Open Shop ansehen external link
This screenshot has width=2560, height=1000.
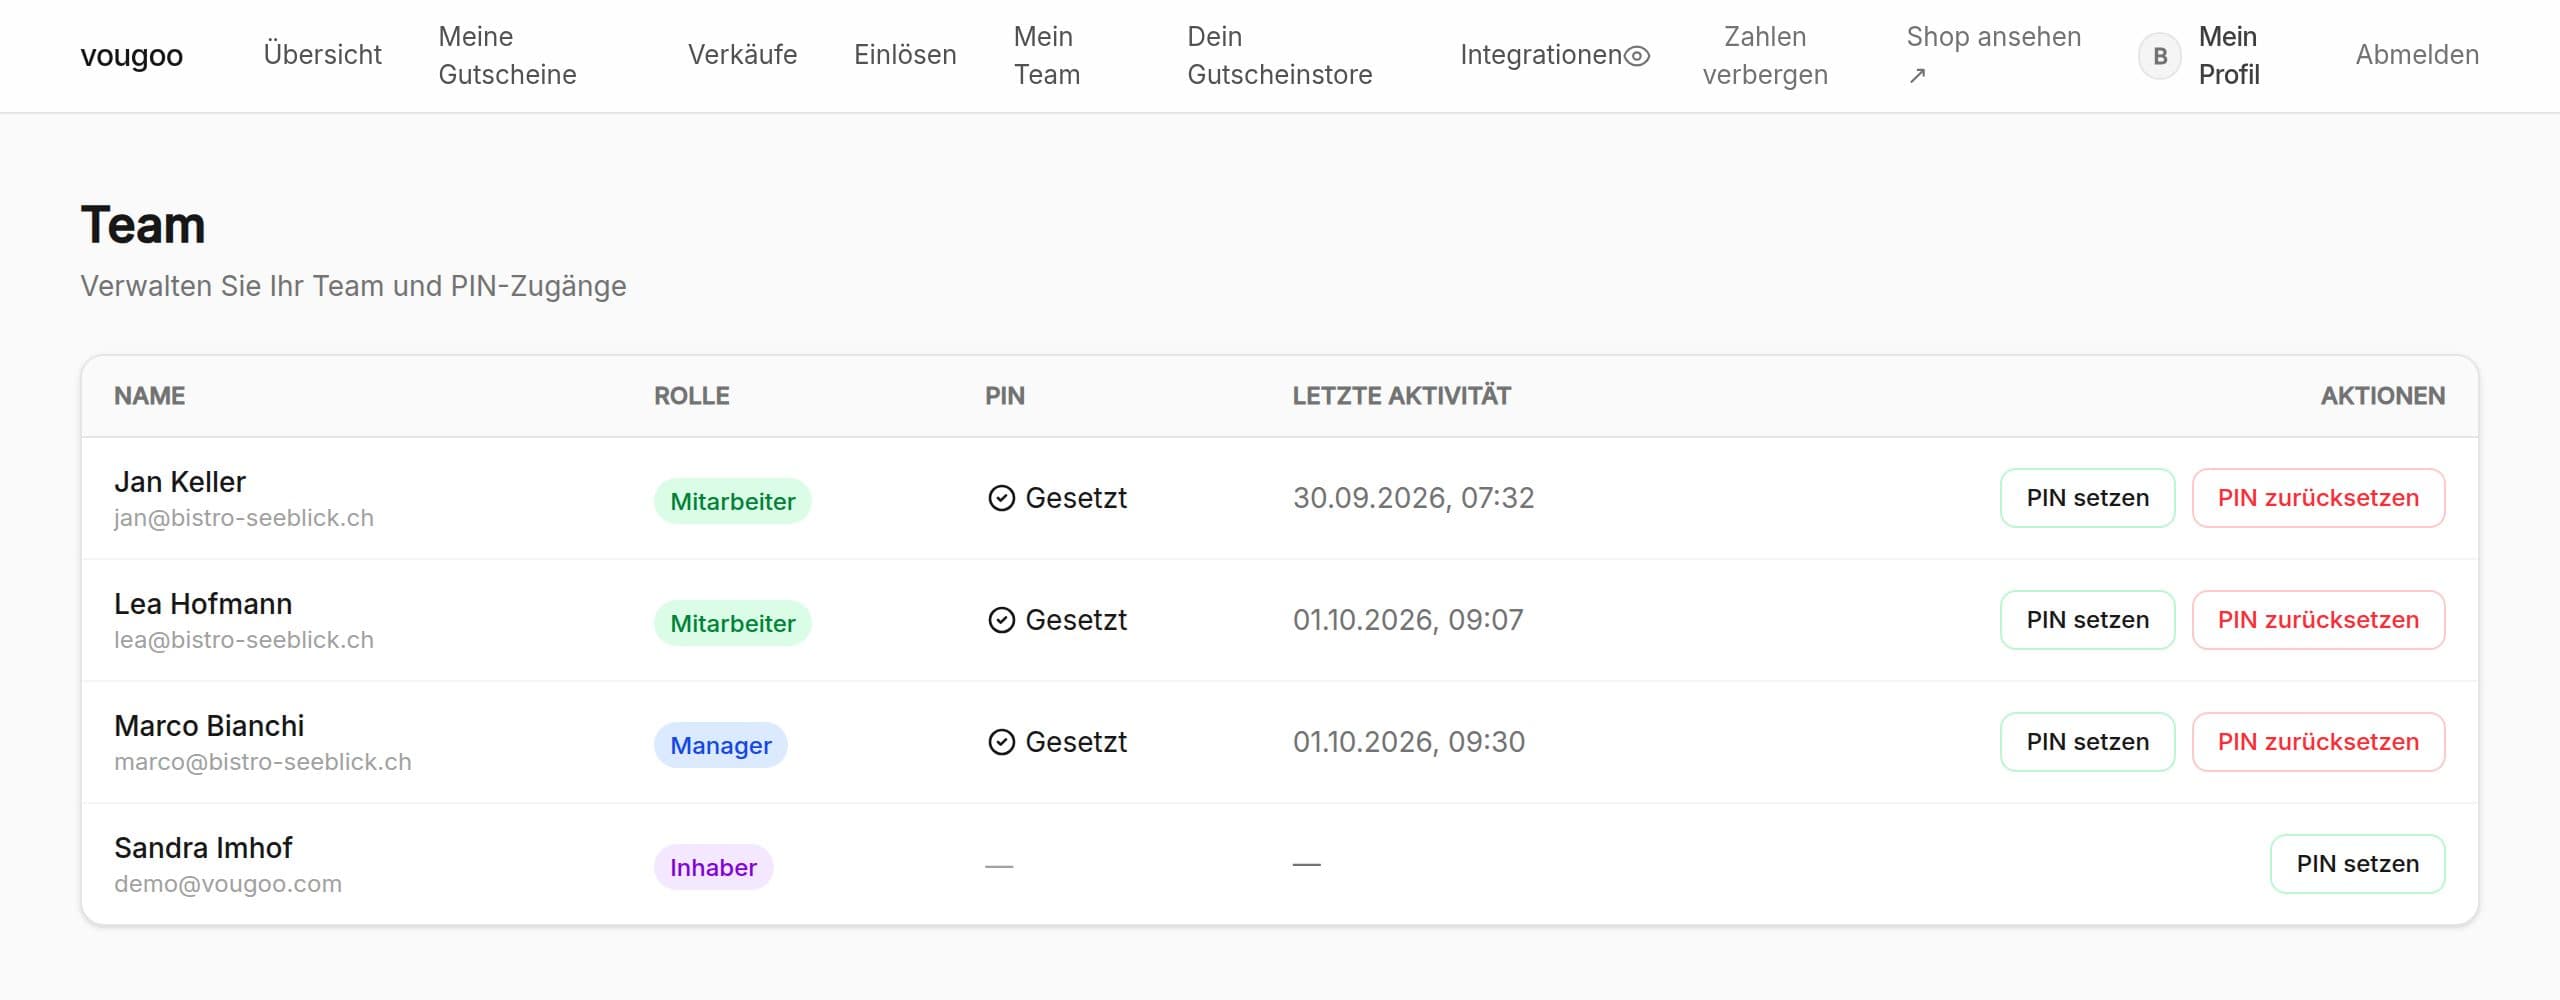[1993, 55]
